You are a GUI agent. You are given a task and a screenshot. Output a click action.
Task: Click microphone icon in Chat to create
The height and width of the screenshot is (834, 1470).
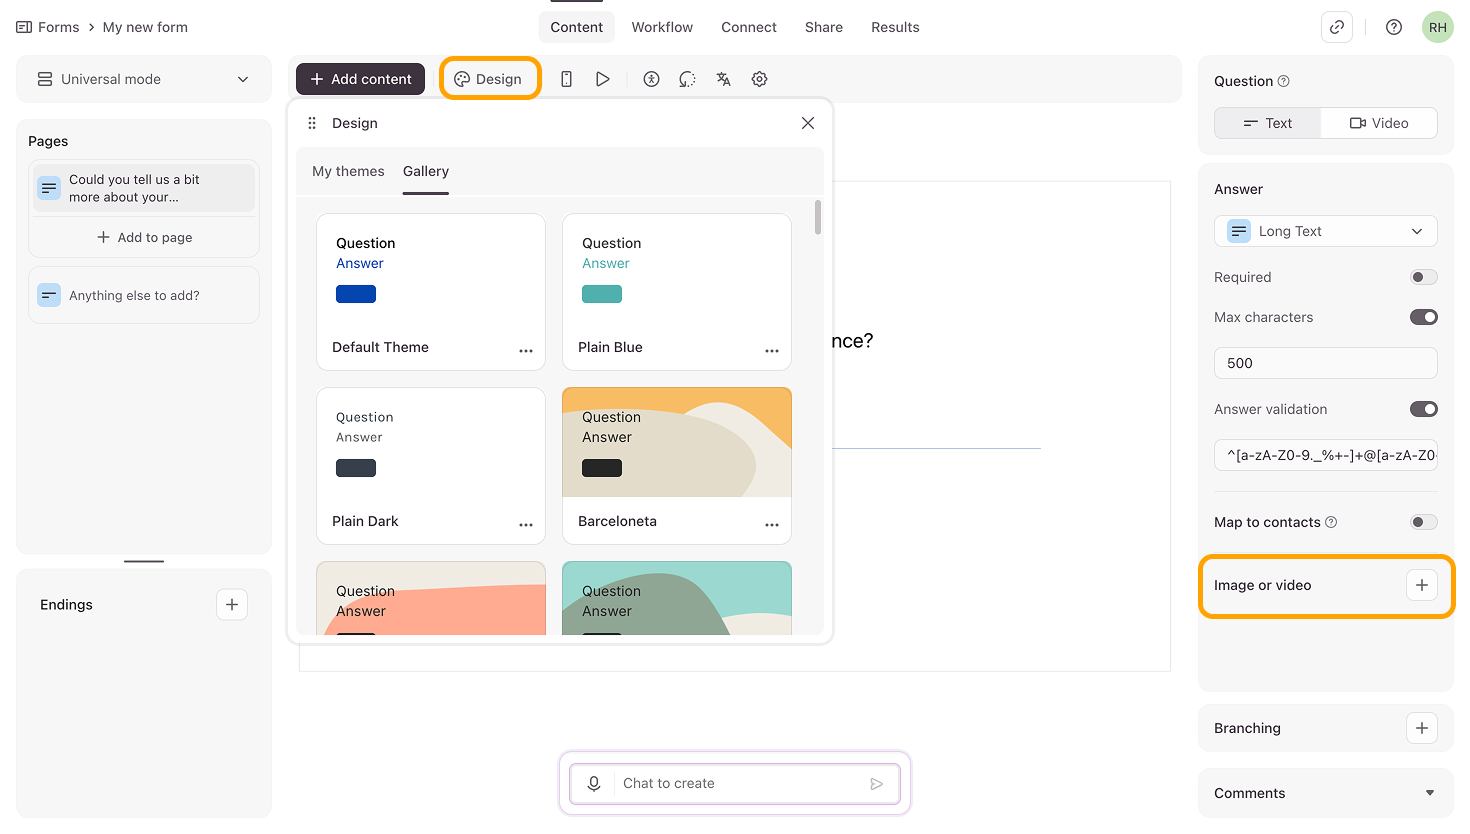click(x=594, y=783)
